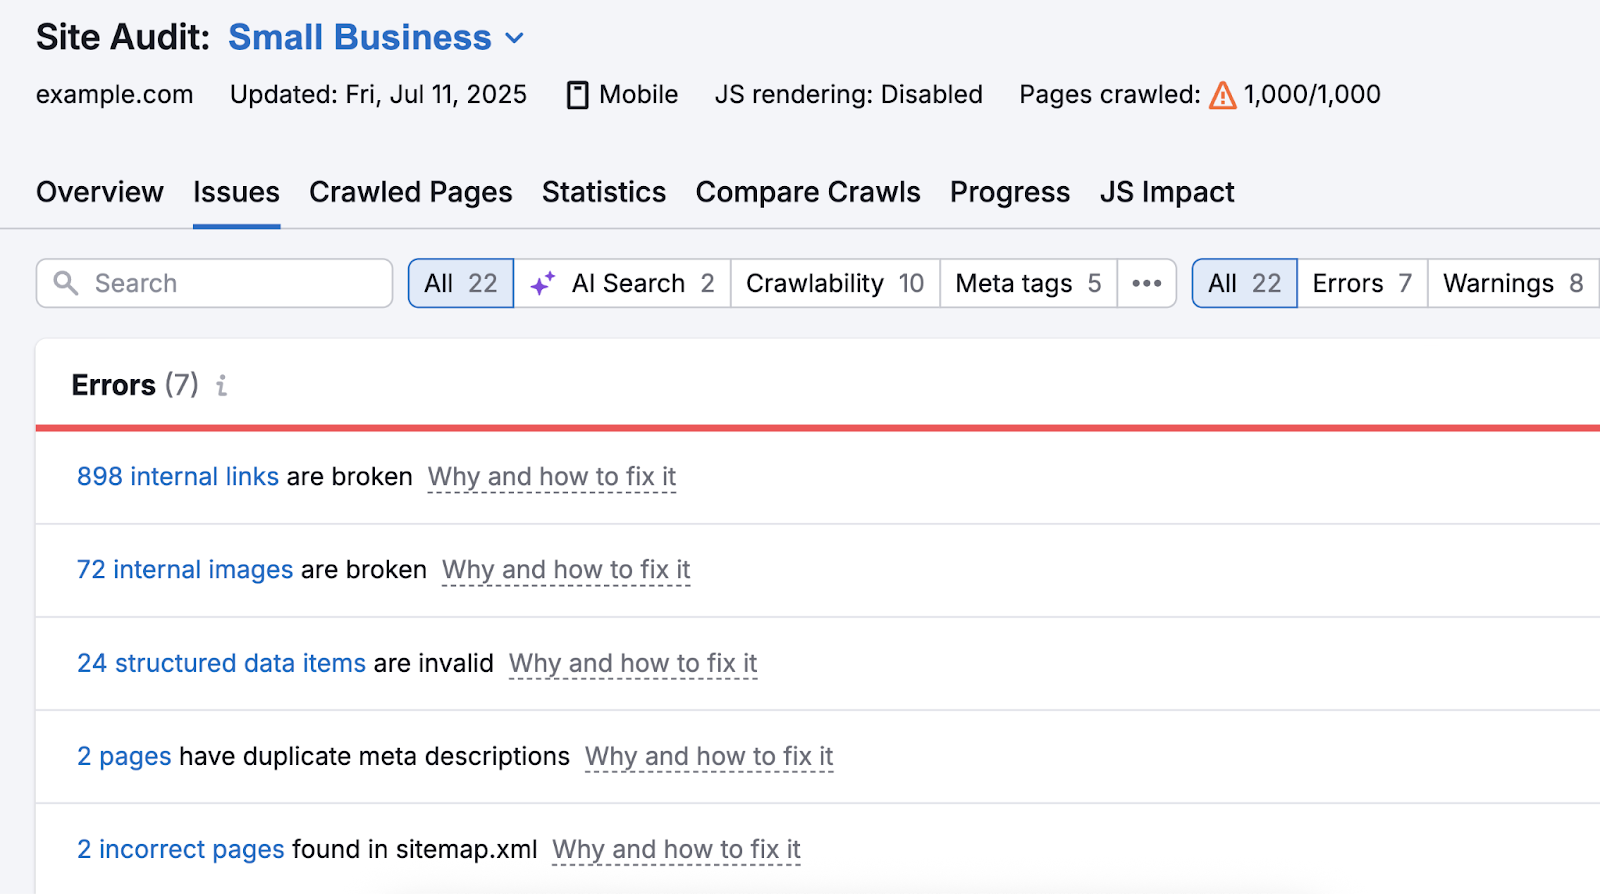View 24 structured data items
The image size is (1600, 894).
point(221,663)
